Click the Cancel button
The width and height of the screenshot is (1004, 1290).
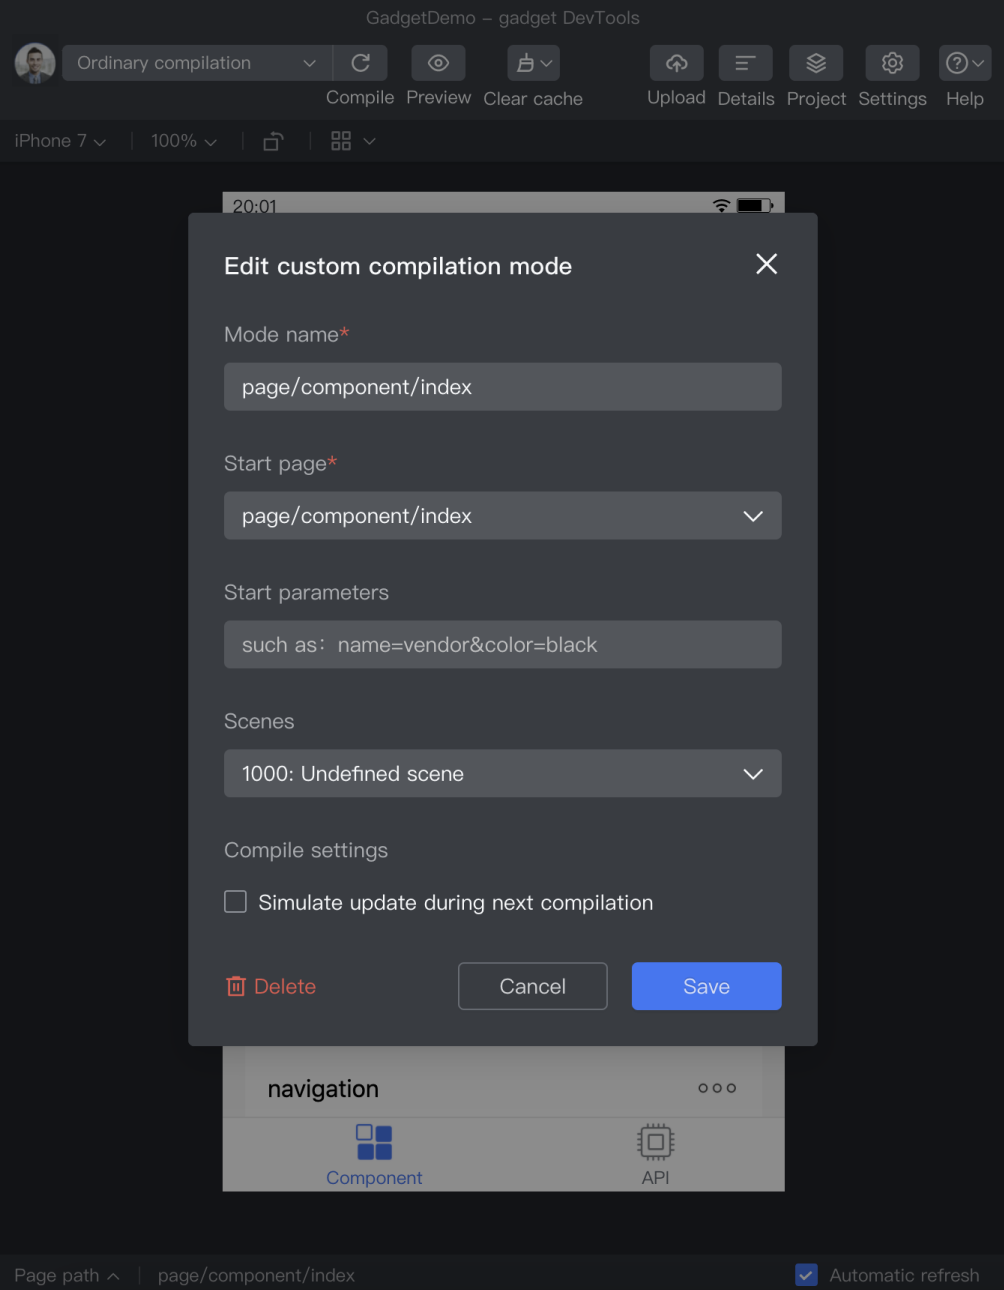point(532,986)
